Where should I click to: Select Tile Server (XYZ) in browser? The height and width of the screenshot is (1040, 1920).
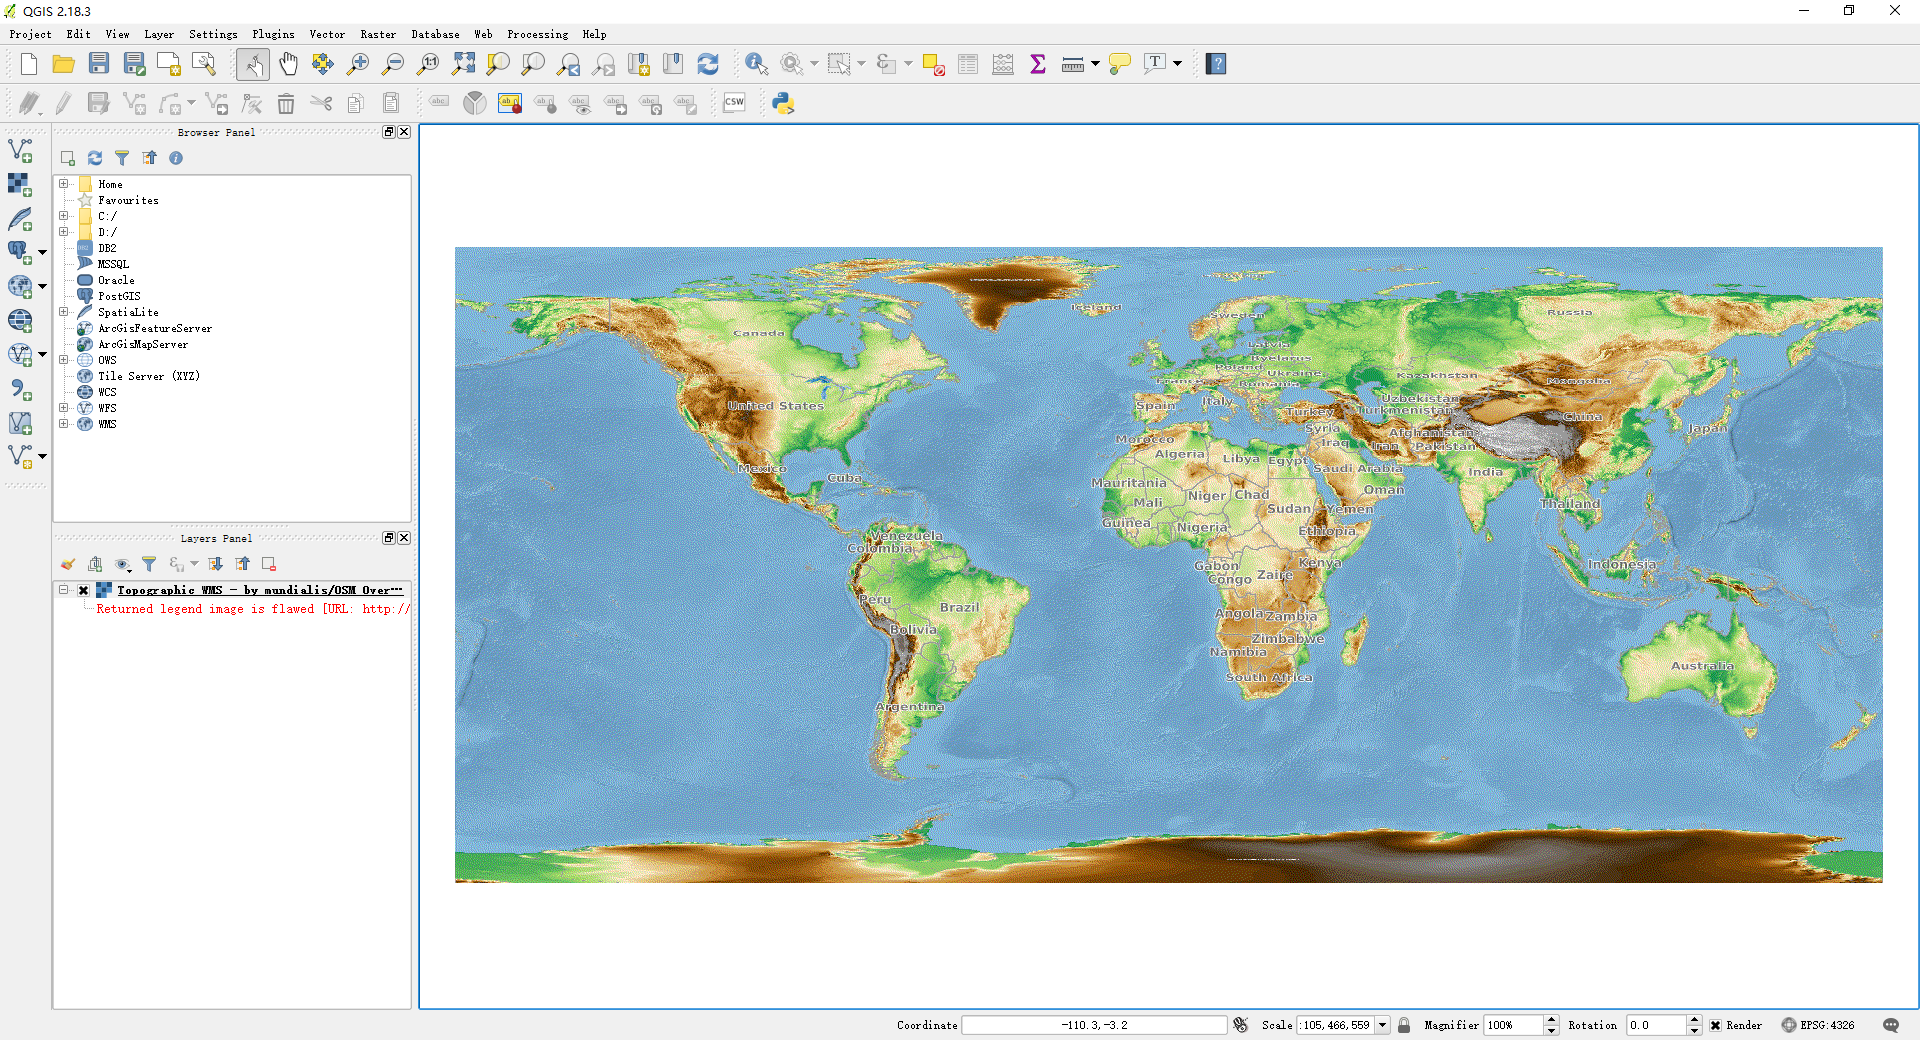(149, 376)
